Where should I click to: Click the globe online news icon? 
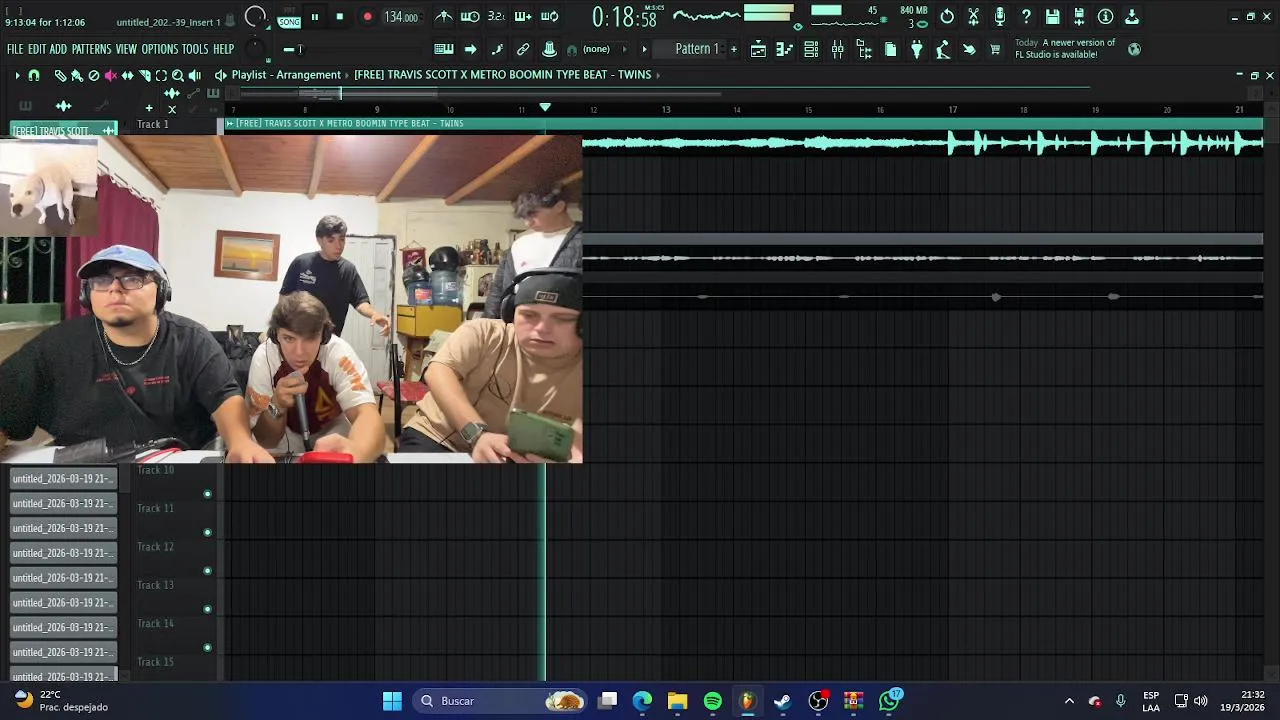point(1134,49)
